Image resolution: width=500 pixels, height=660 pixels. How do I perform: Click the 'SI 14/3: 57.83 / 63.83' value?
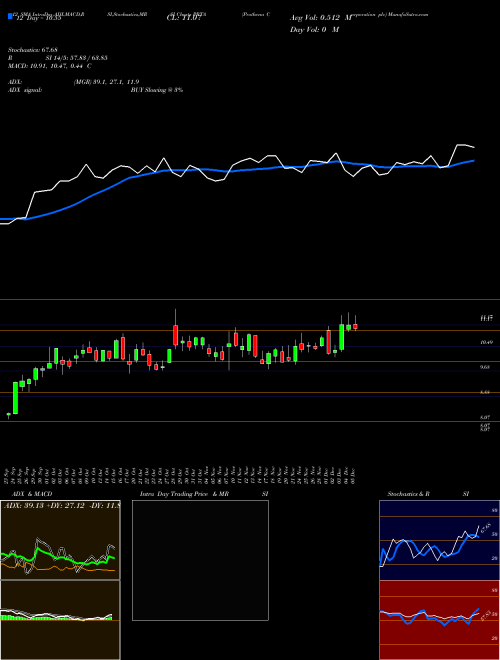77,59
